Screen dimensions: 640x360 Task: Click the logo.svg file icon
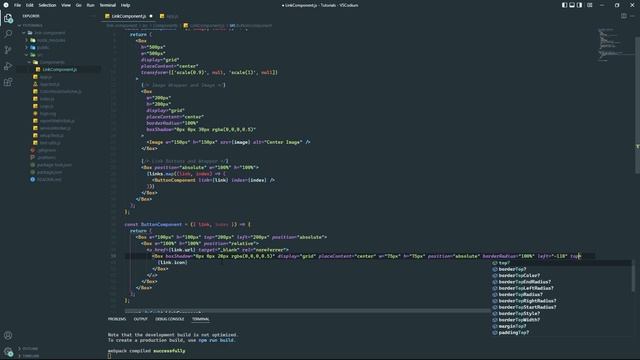[x=35, y=113]
